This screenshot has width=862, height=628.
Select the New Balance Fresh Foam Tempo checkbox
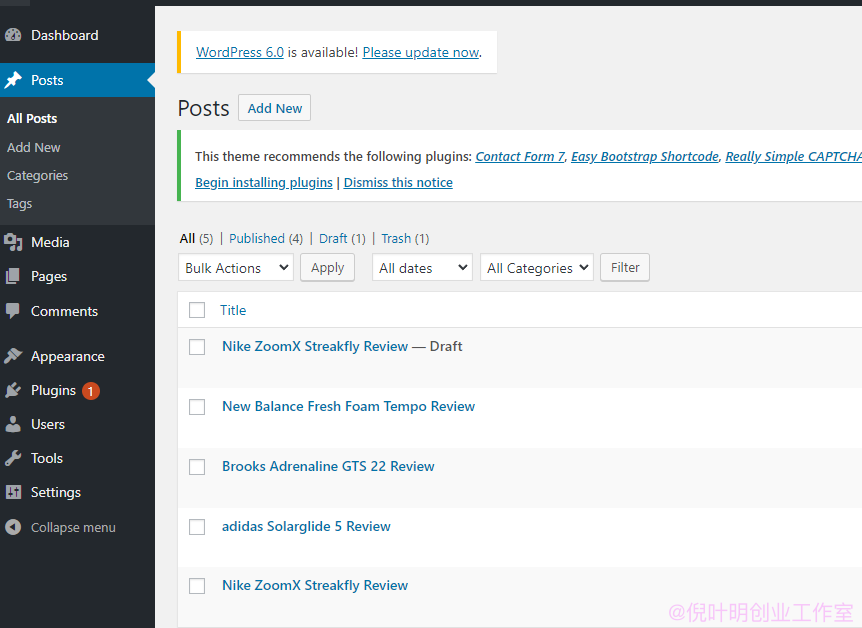click(x=197, y=407)
